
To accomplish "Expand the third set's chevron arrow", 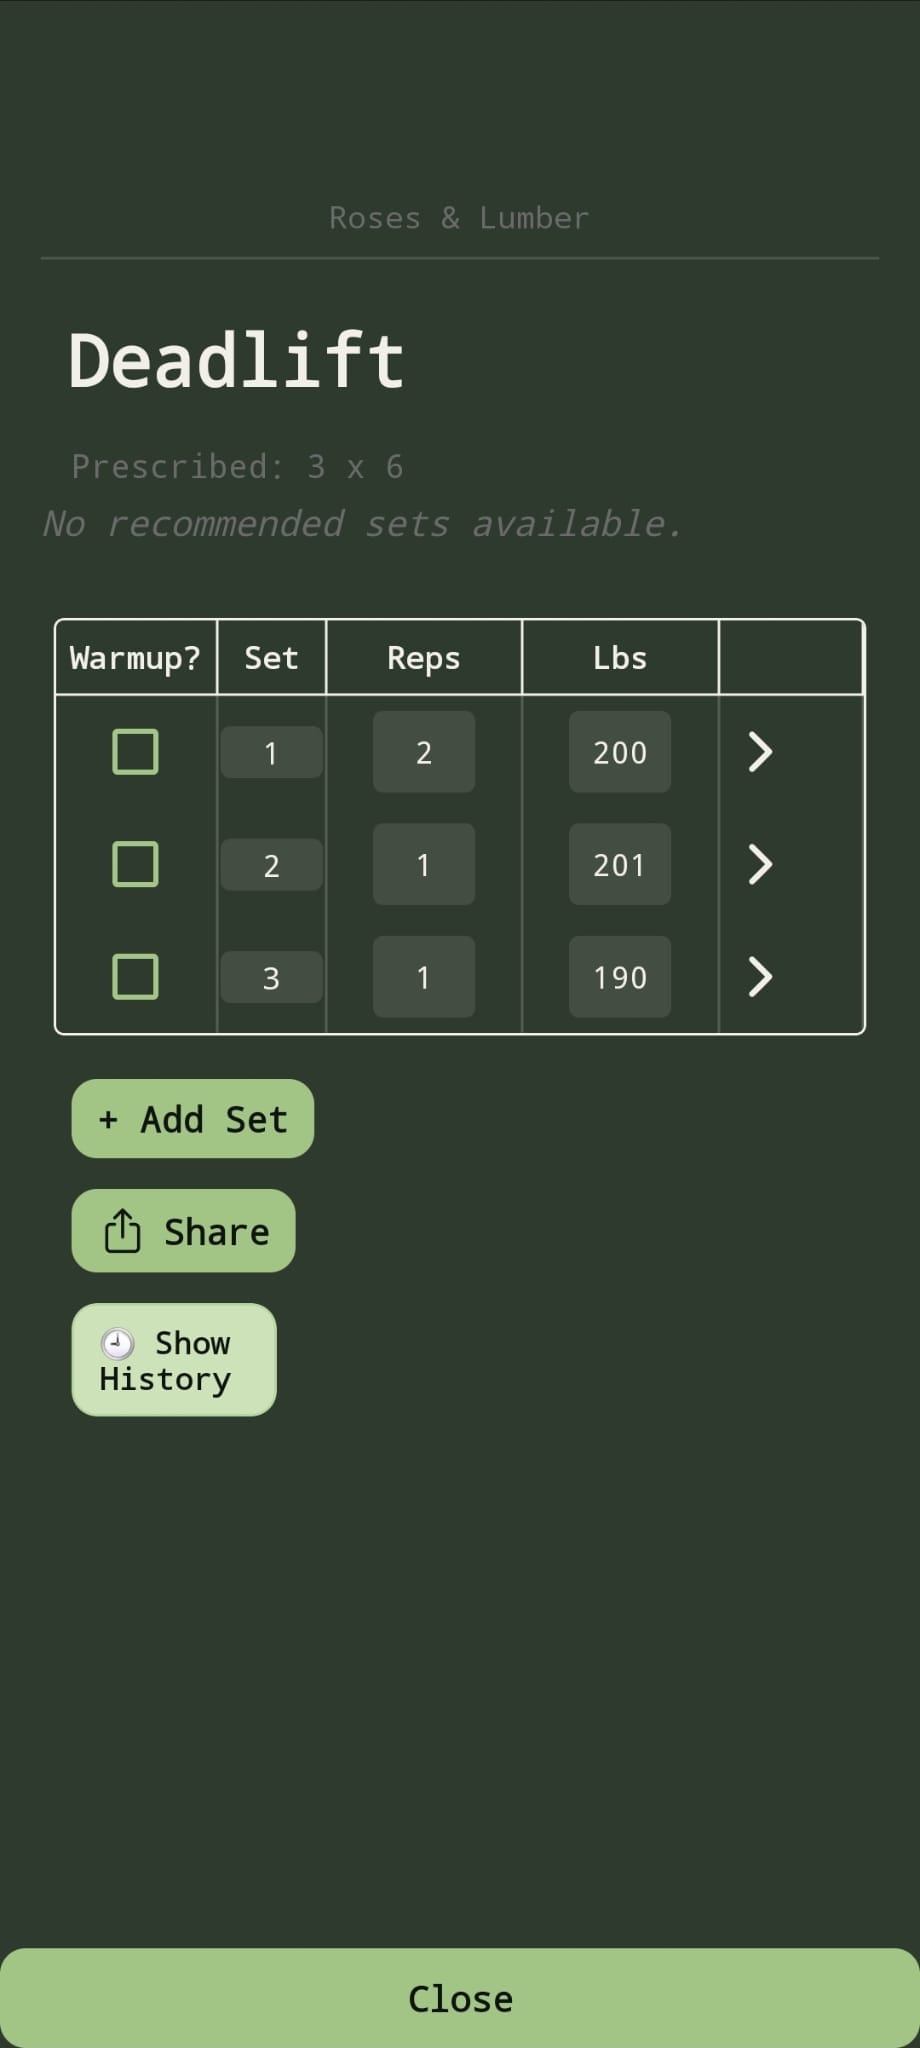I will click(760, 977).
